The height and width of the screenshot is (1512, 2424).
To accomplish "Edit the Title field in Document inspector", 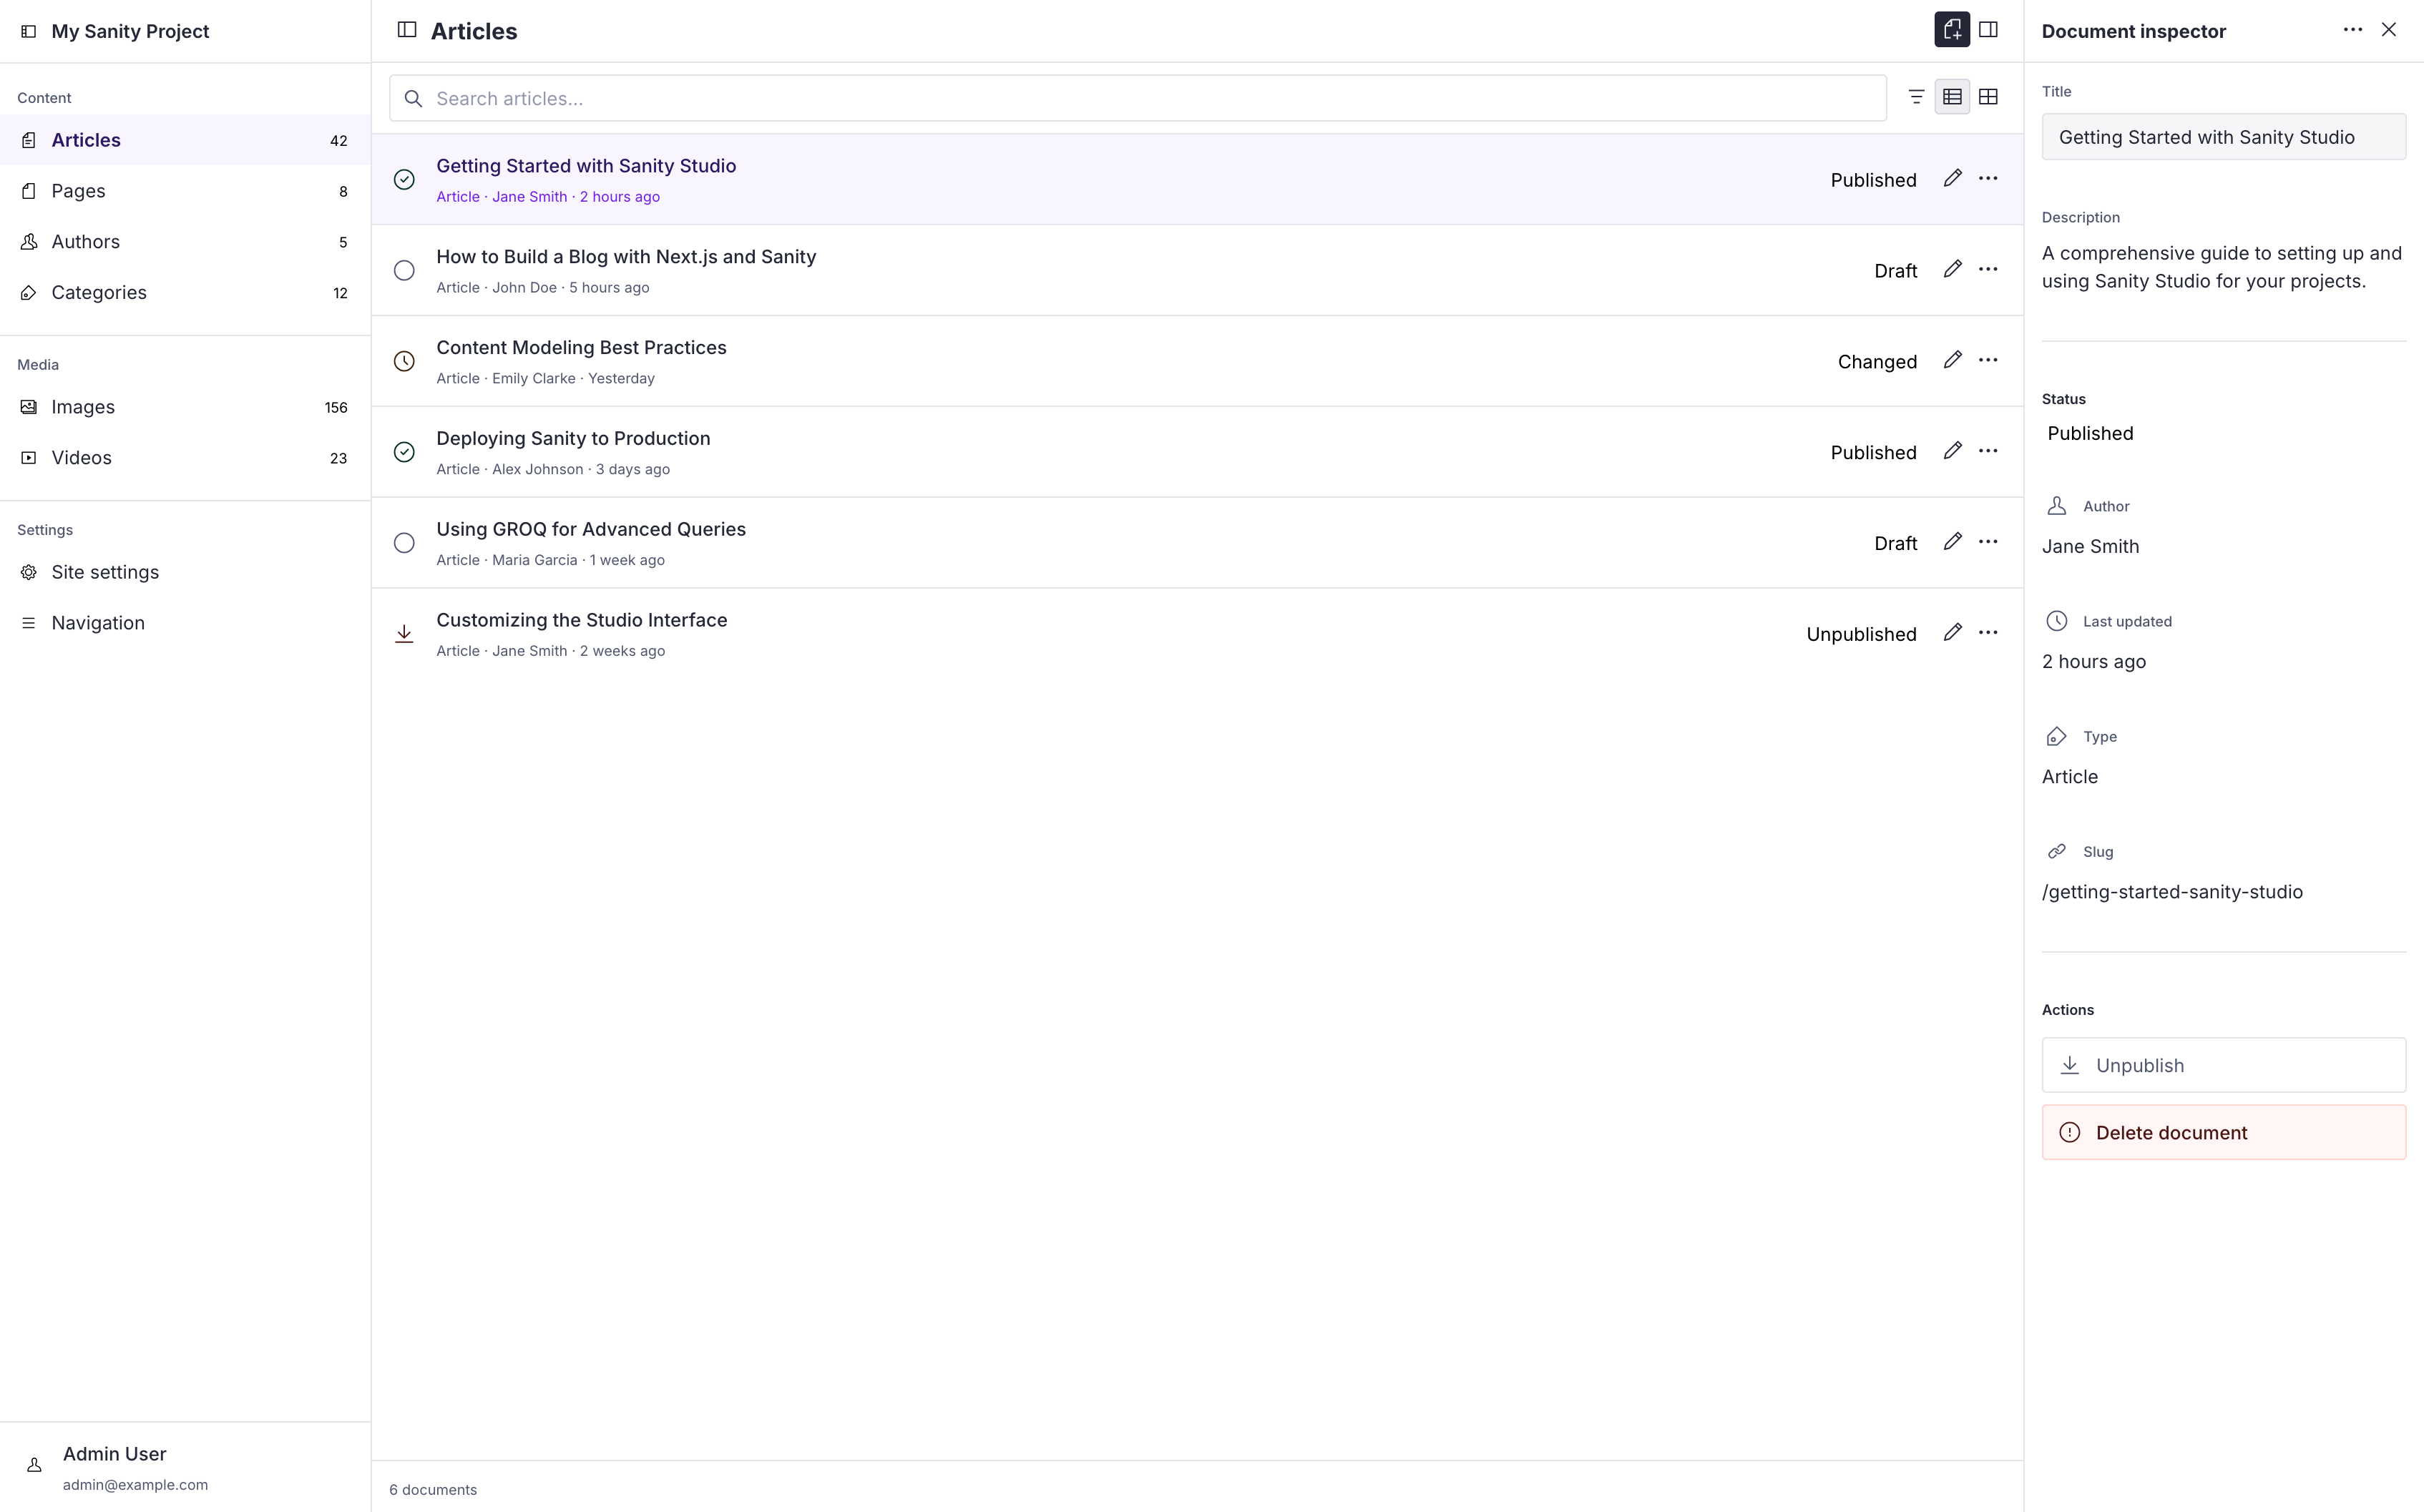I will 2224,137.
